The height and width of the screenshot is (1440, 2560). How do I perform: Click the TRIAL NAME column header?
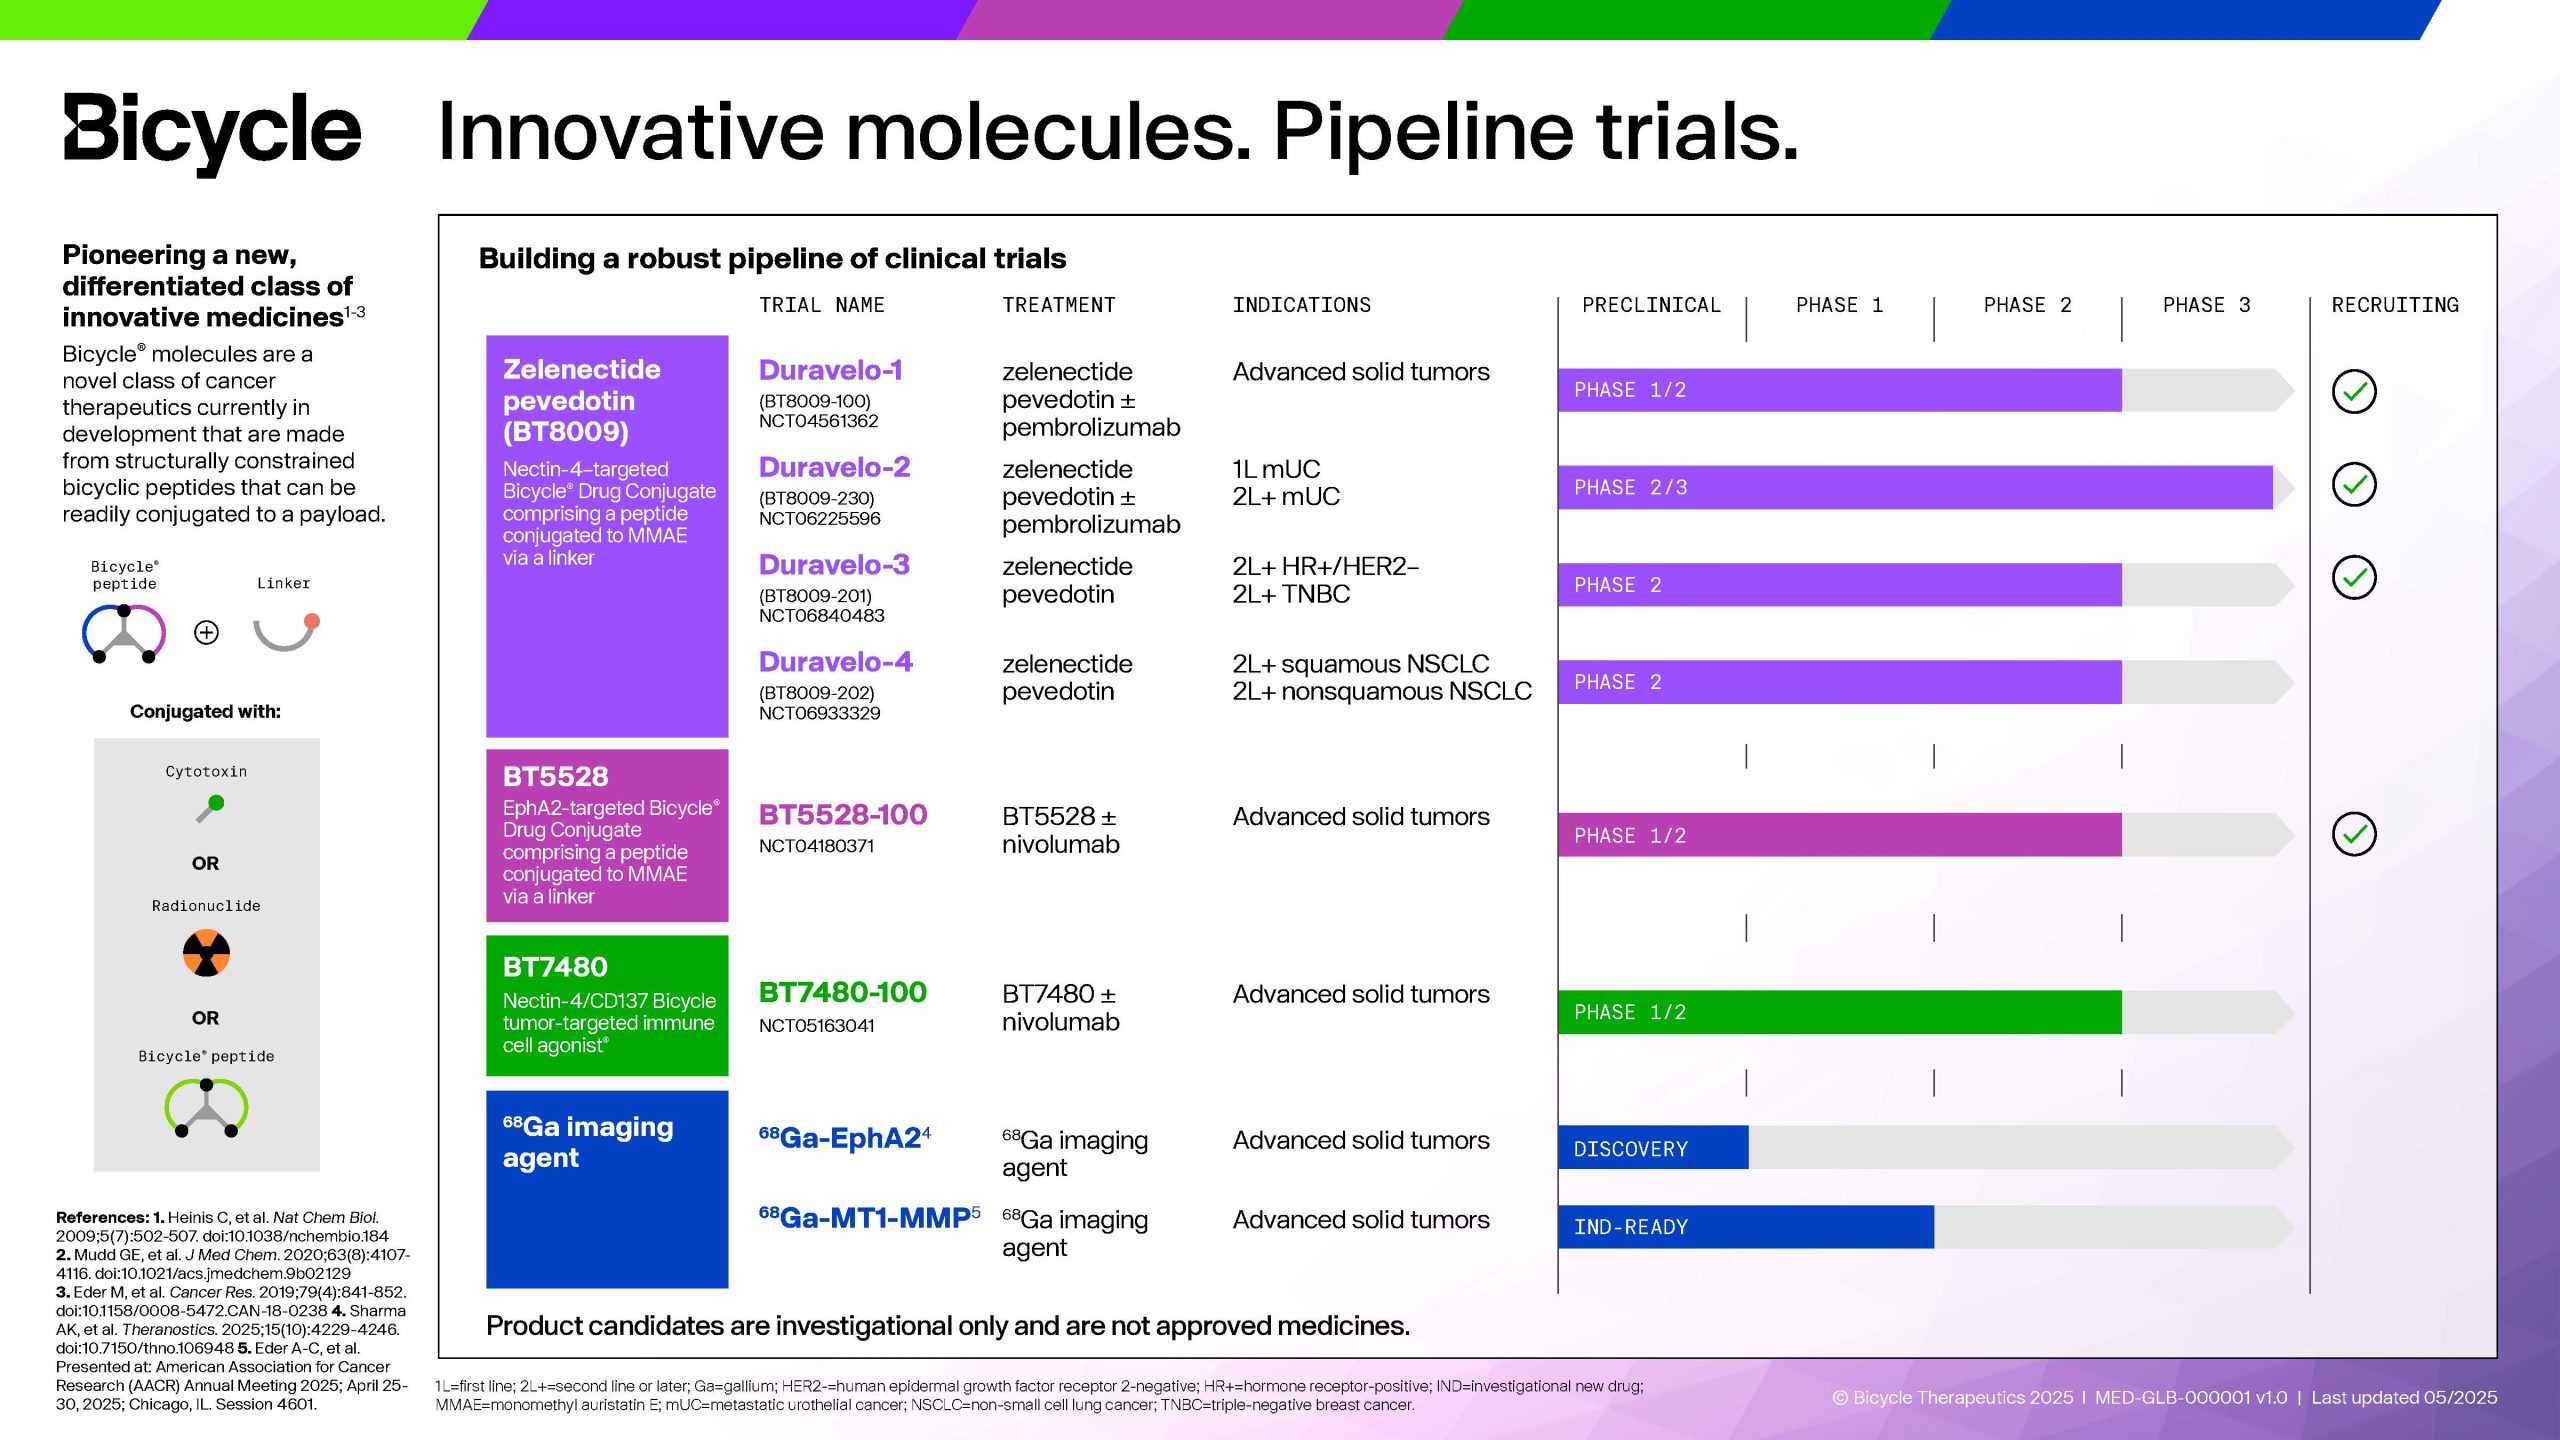821,305
